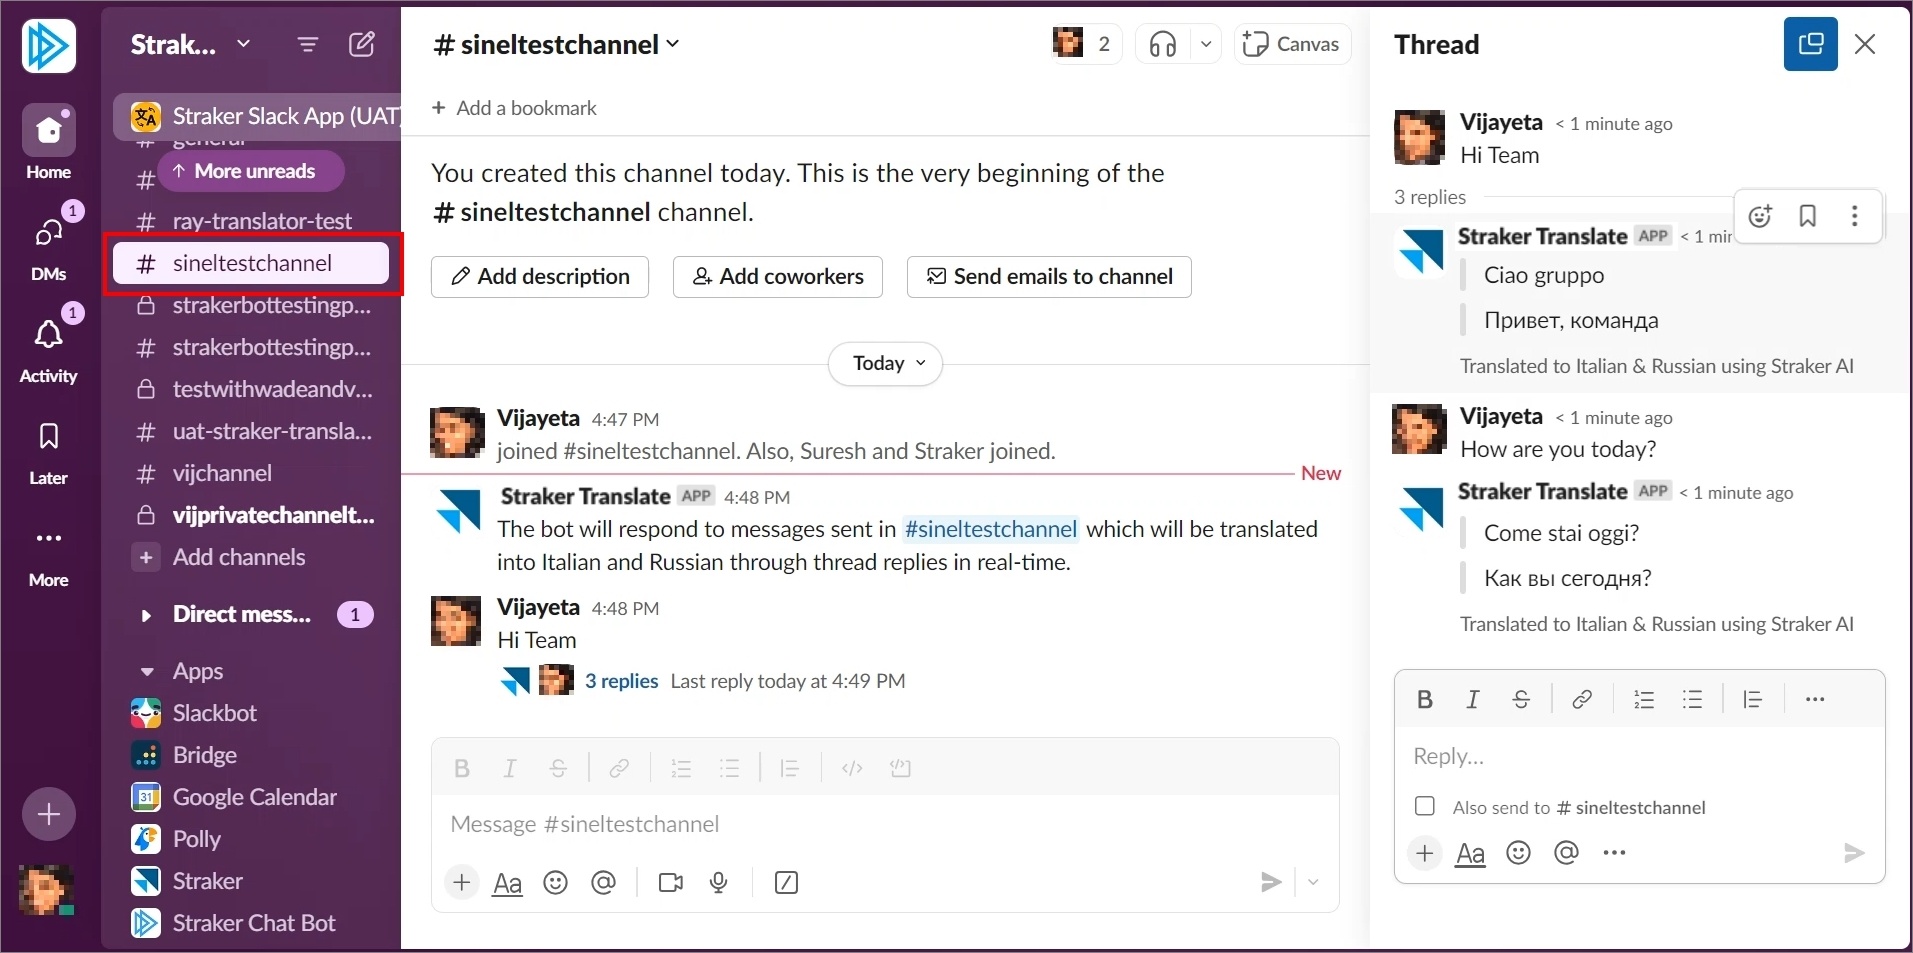Click the Straker workspace logo icon
This screenshot has width=1913, height=953.
coord(49,45)
